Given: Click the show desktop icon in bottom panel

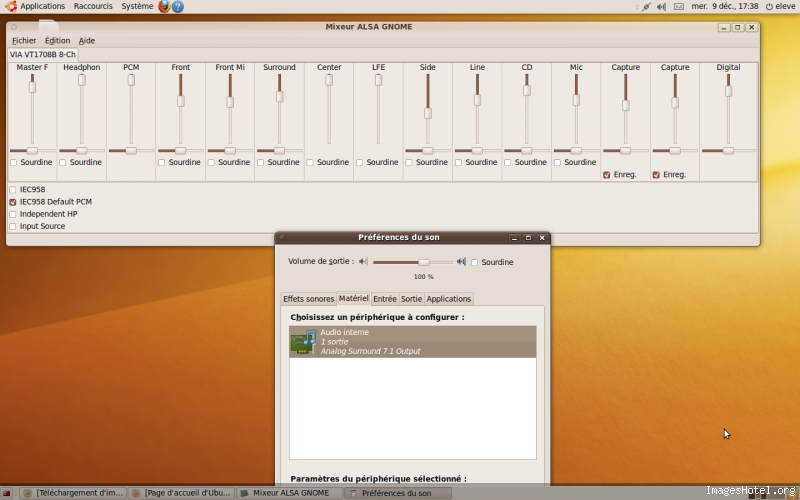Looking at the screenshot, I should [x=7, y=493].
